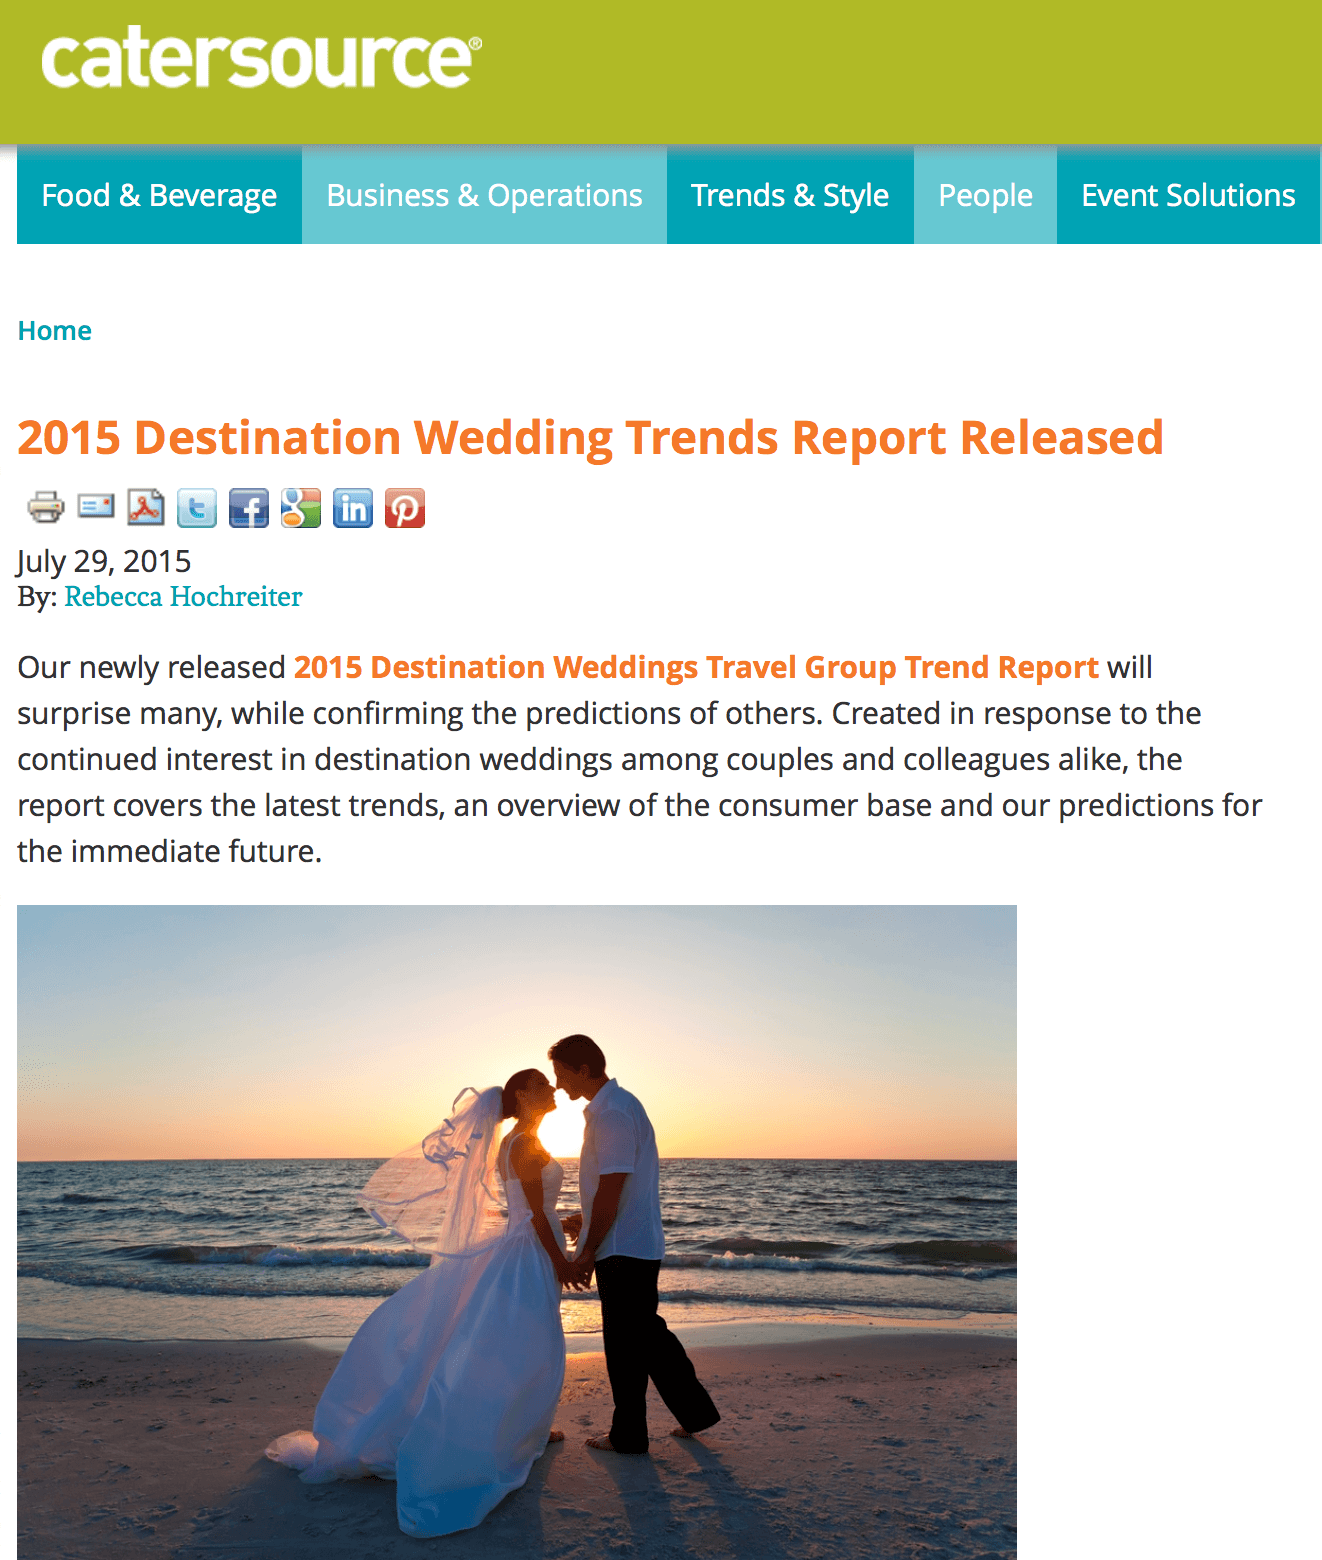Open the Trends & Style menu
This screenshot has height=1560, width=1322.
point(790,195)
